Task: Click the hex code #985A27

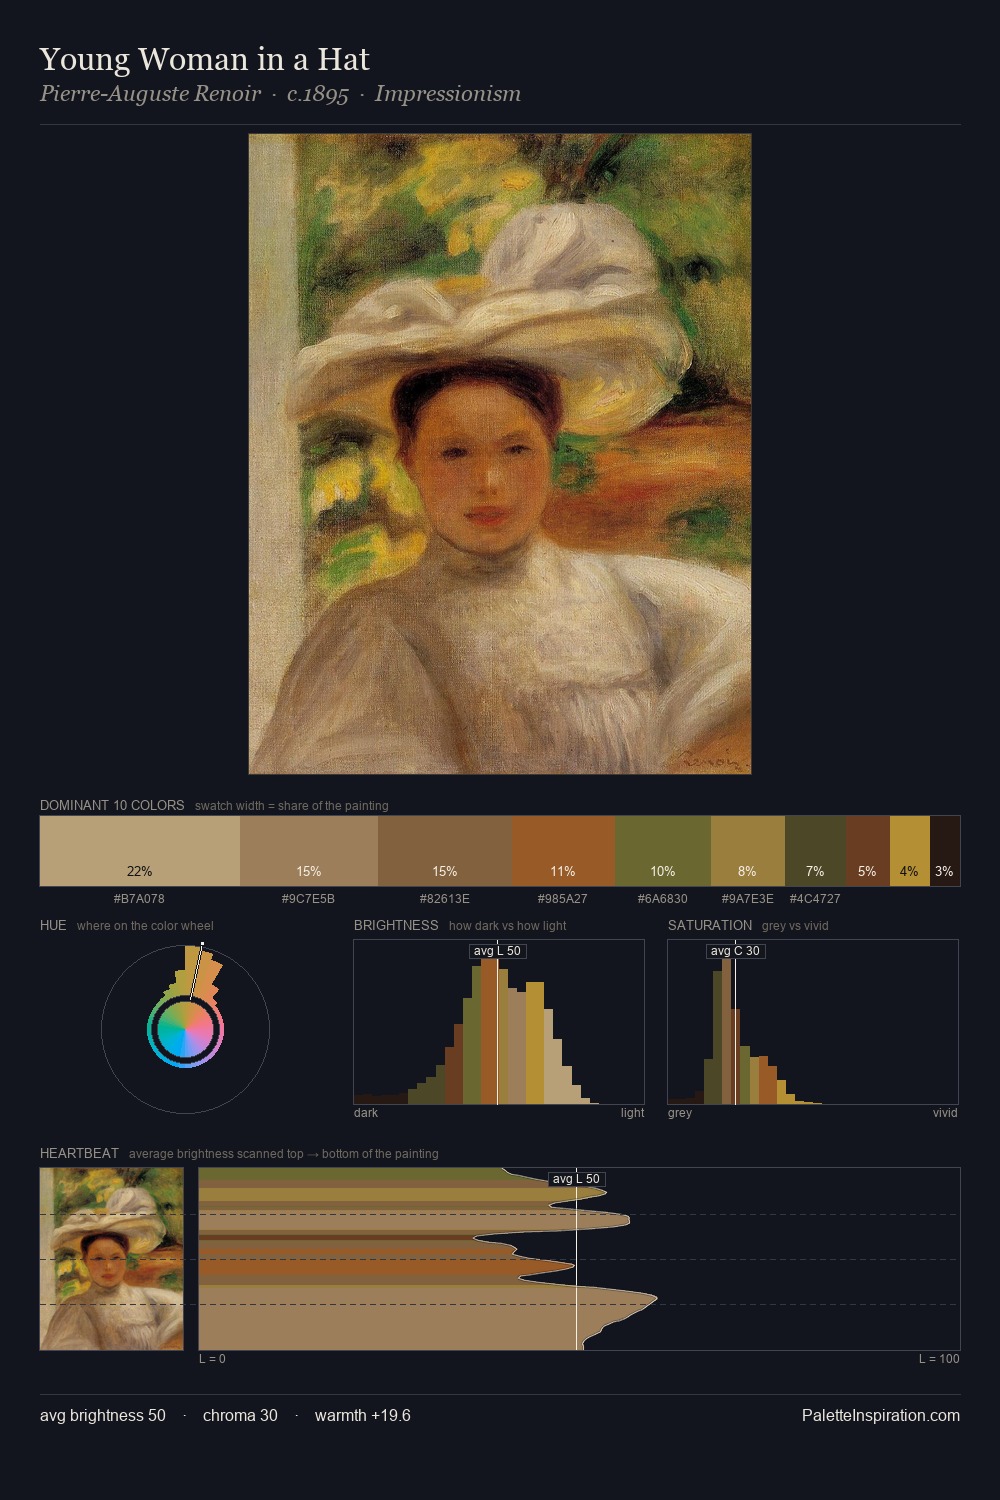Action: coord(563,899)
